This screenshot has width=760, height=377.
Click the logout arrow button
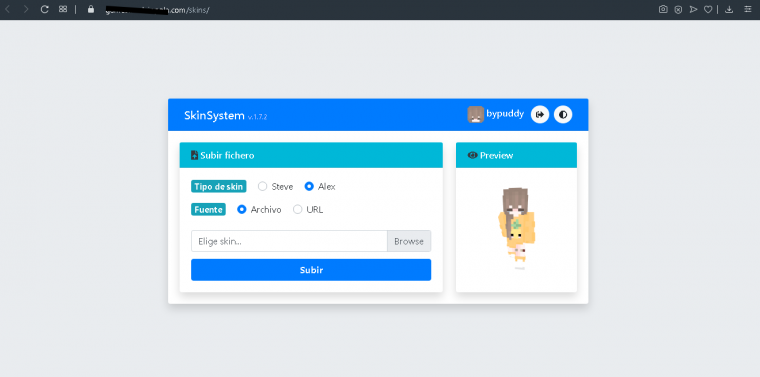tap(540, 115)
